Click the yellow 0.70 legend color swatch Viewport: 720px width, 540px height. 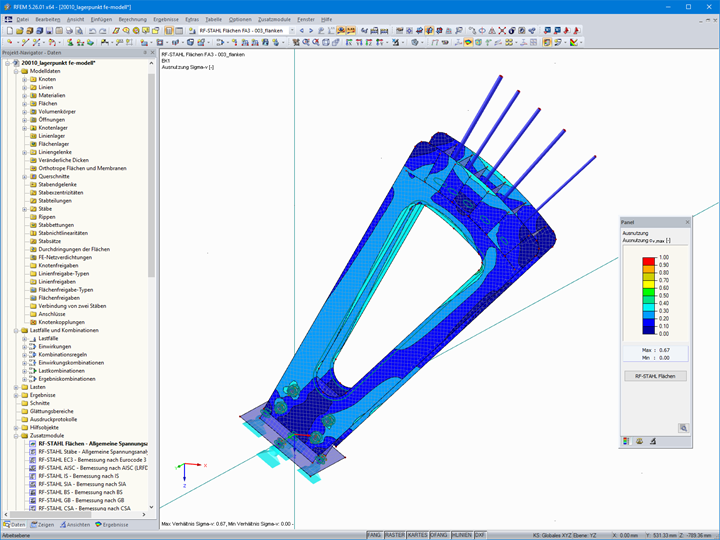tap(648, 284)
